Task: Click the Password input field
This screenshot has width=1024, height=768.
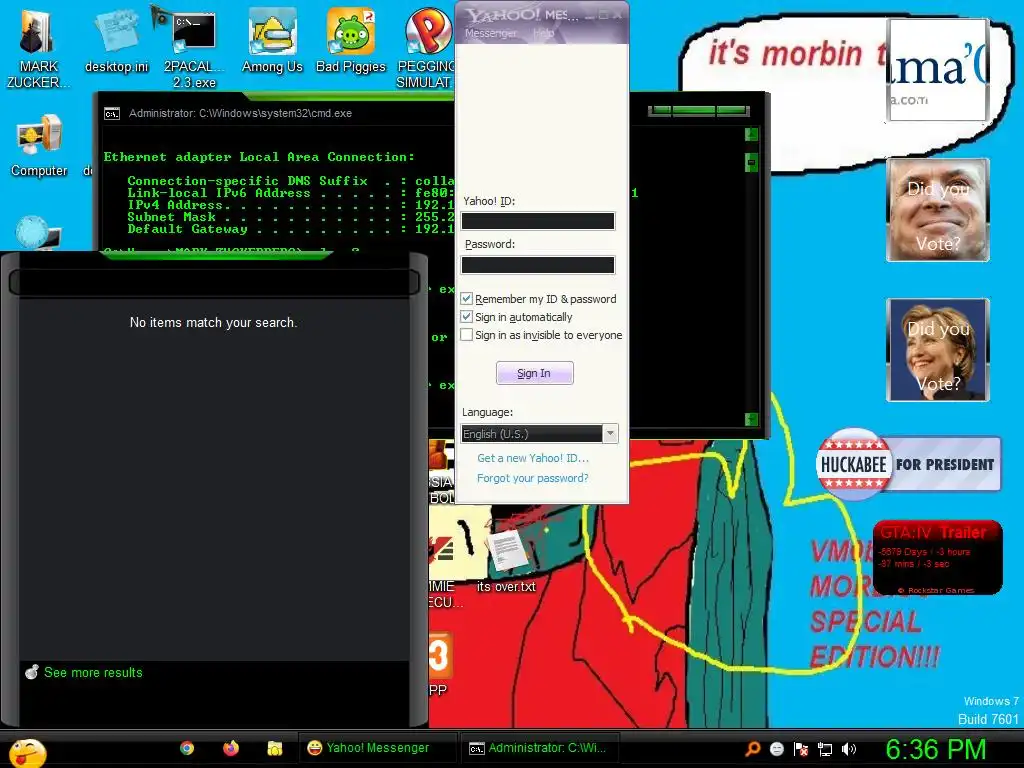Action: tap(537, 264)
